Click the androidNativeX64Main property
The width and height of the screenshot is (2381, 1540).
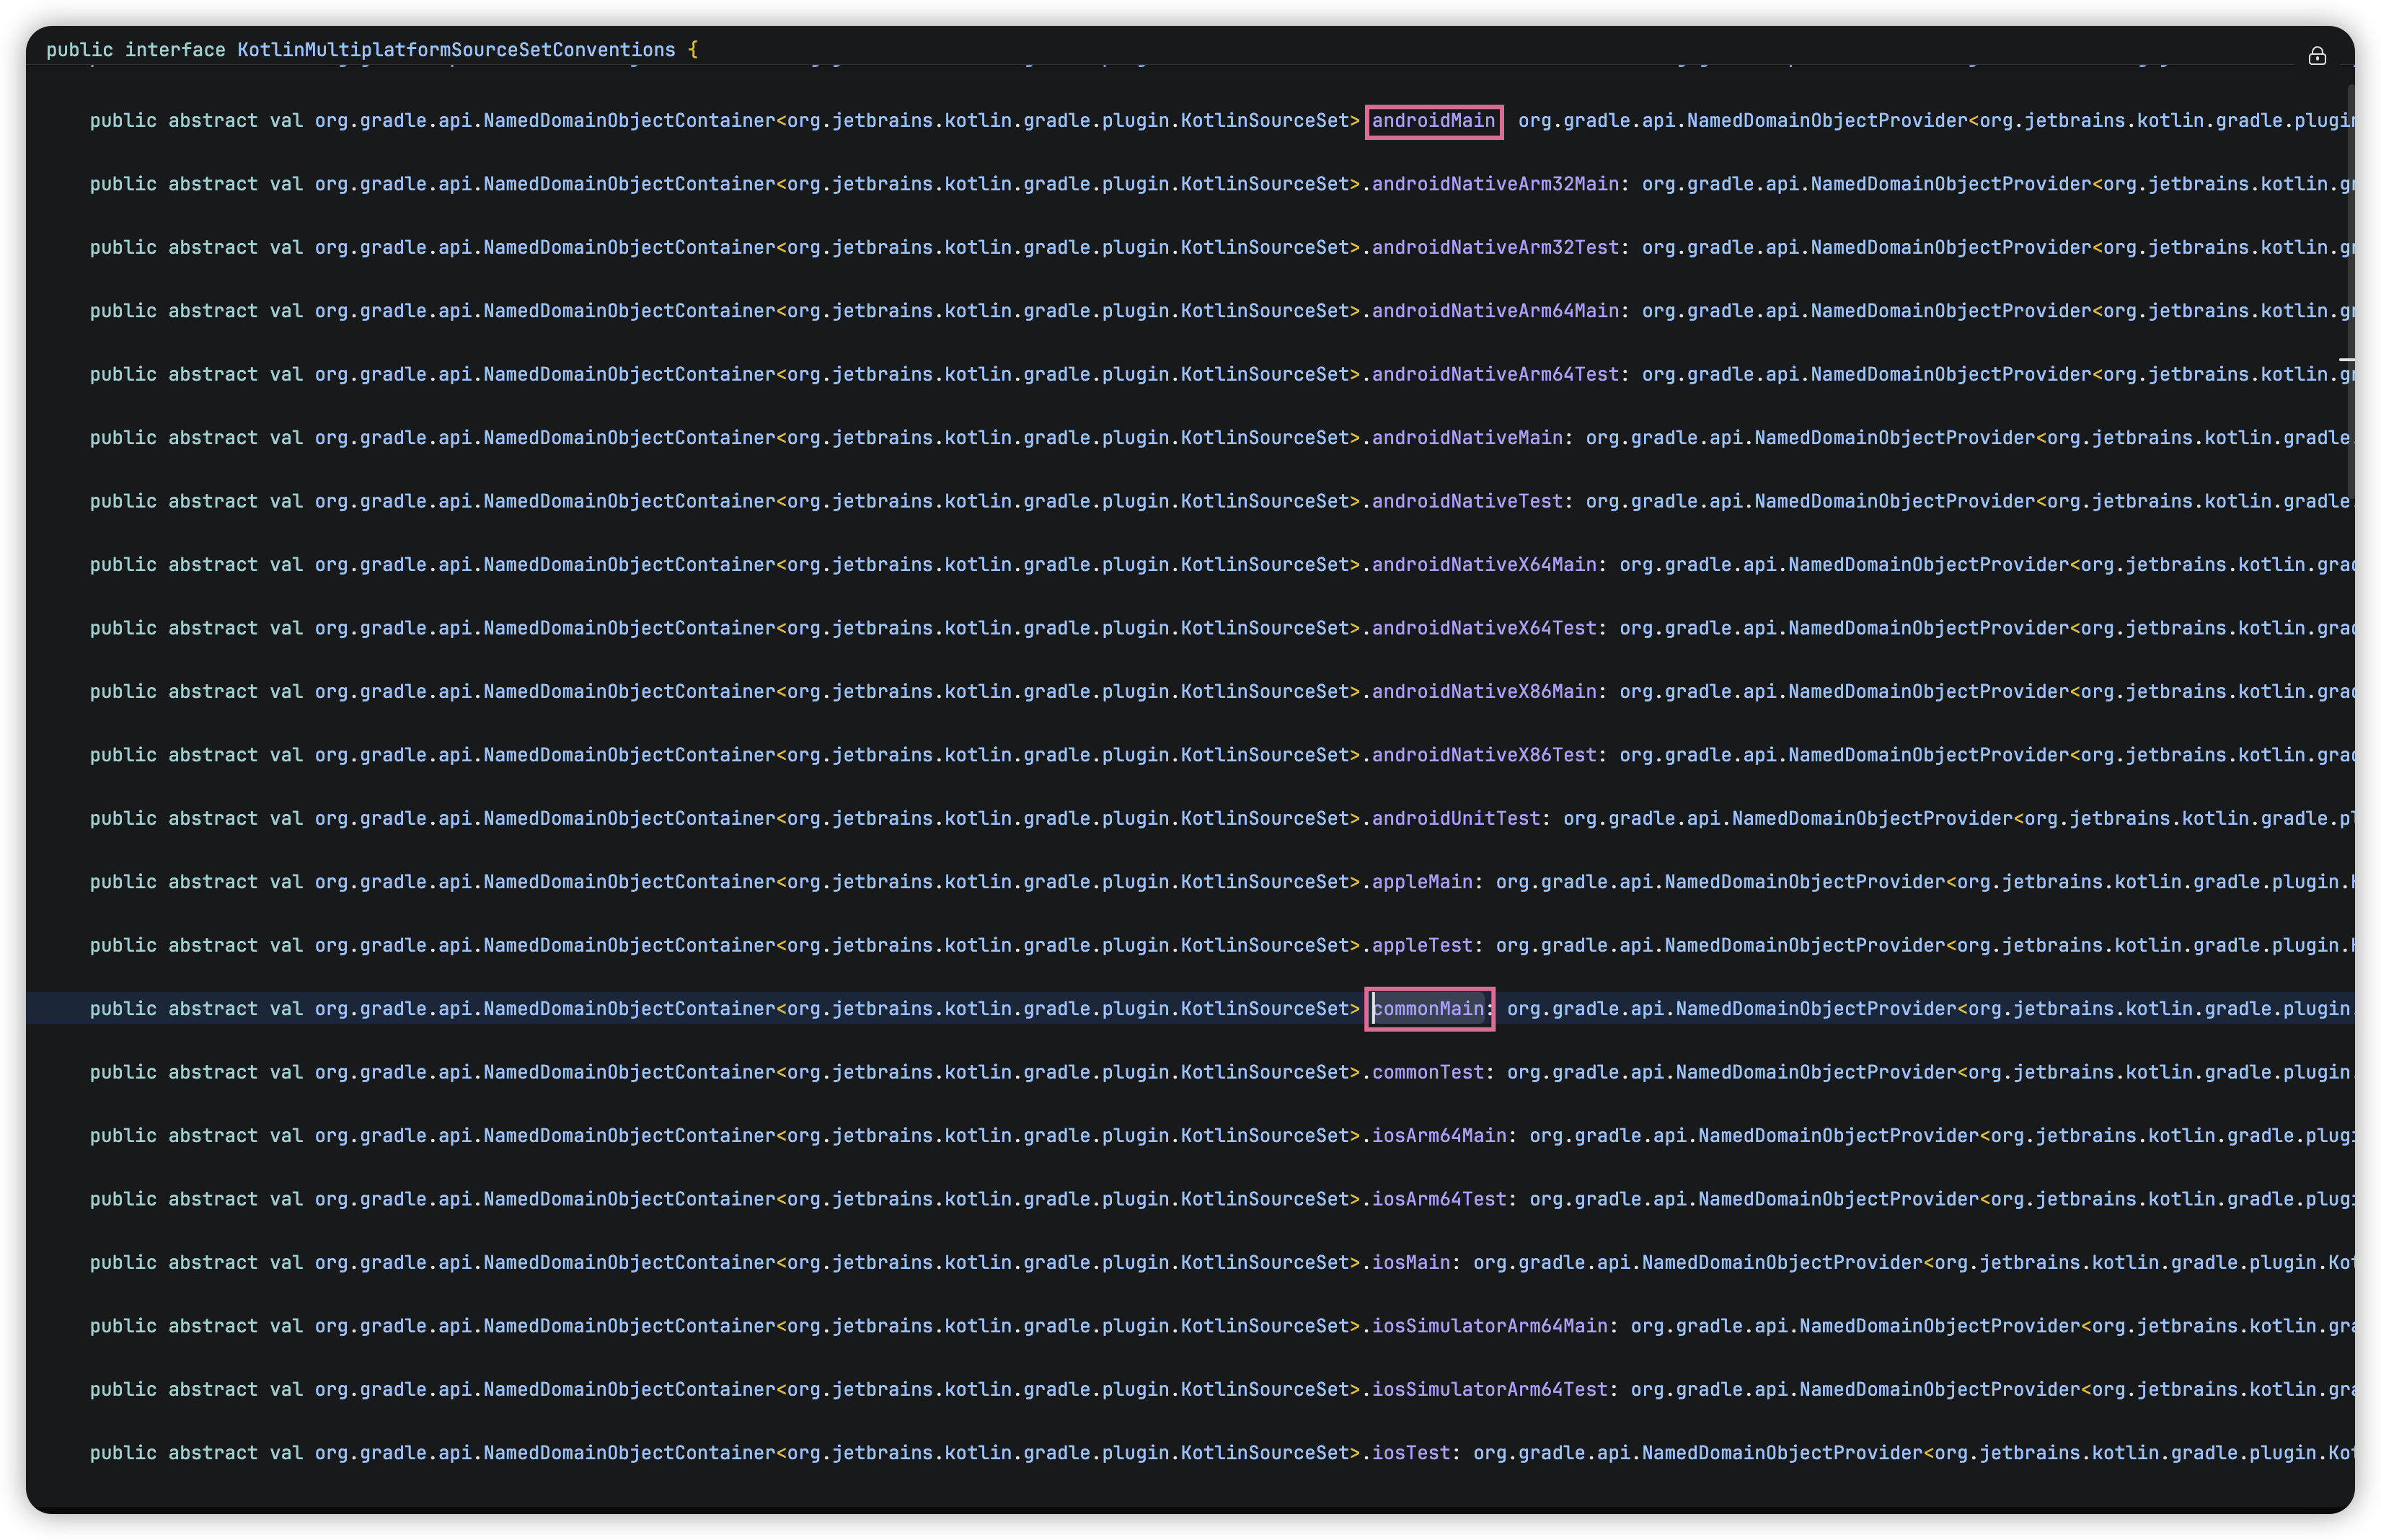click(1483, 565)
